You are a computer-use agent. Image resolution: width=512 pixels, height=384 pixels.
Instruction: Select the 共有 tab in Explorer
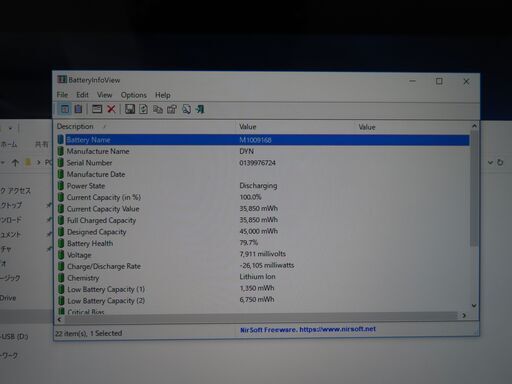tap(42, 144)
